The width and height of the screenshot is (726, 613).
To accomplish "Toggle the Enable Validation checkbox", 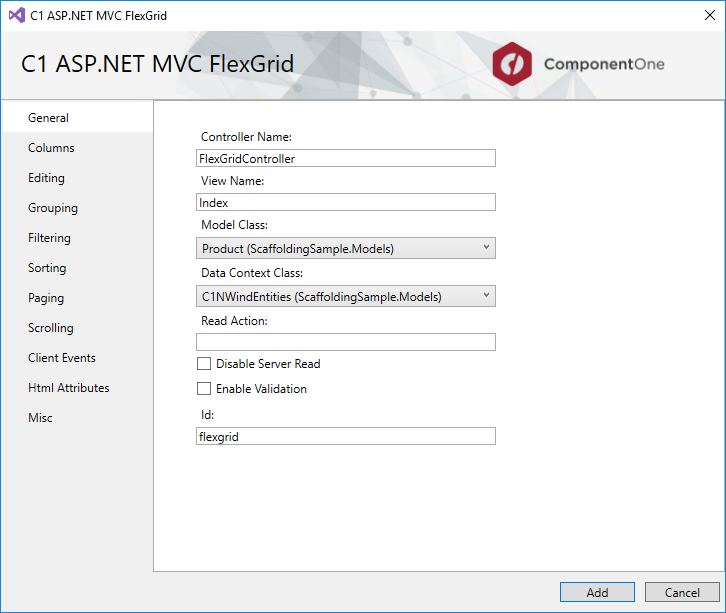I will pyautogui.click(x=204, y=389).
